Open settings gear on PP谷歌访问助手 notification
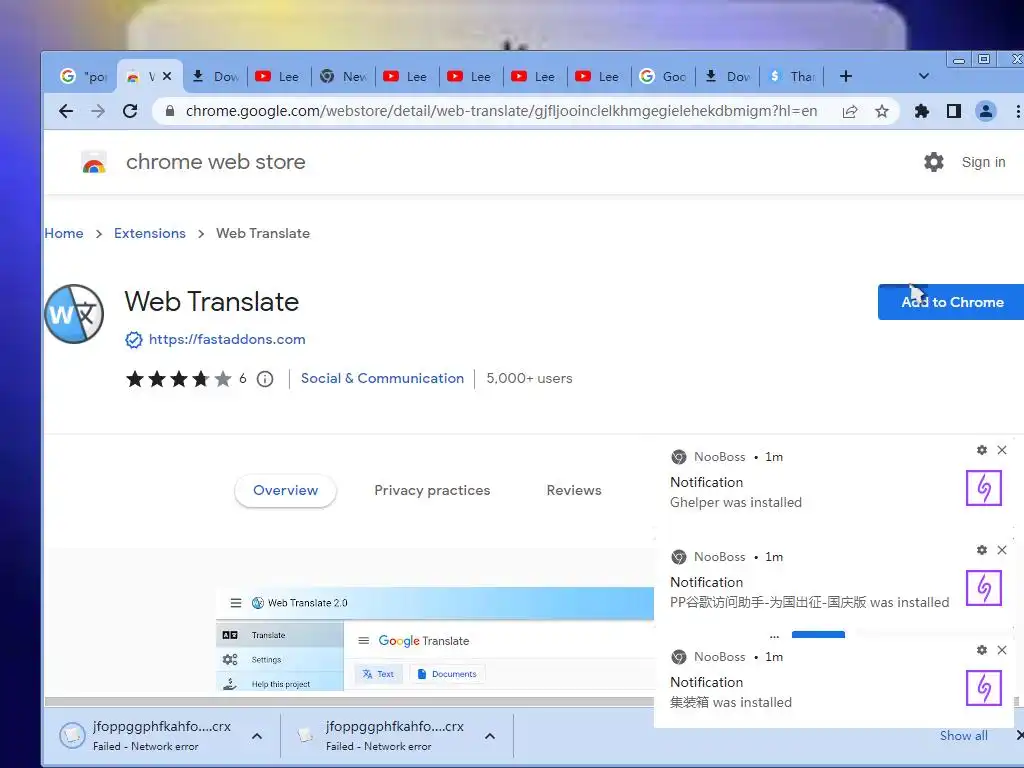This screenshot has height=768, width=1024. (982, 550)
